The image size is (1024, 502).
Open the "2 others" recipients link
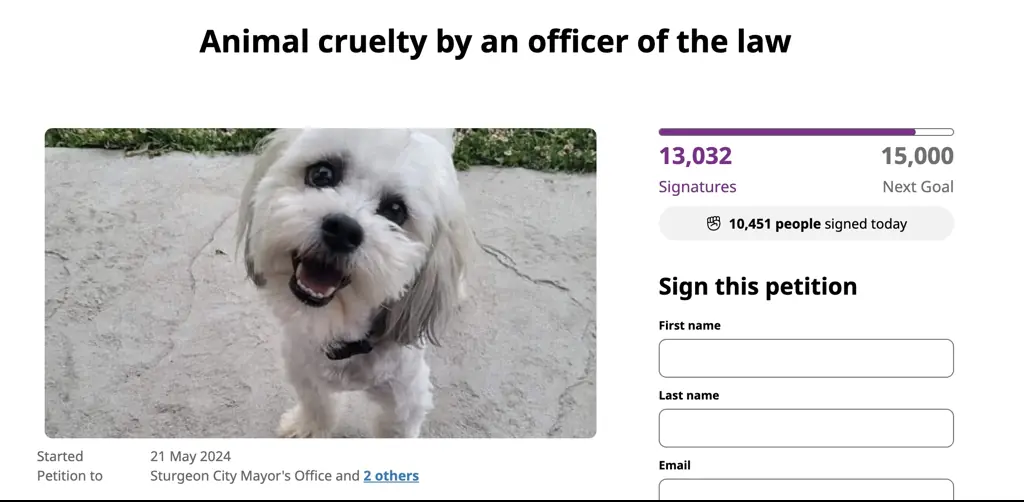pos(391,476)
